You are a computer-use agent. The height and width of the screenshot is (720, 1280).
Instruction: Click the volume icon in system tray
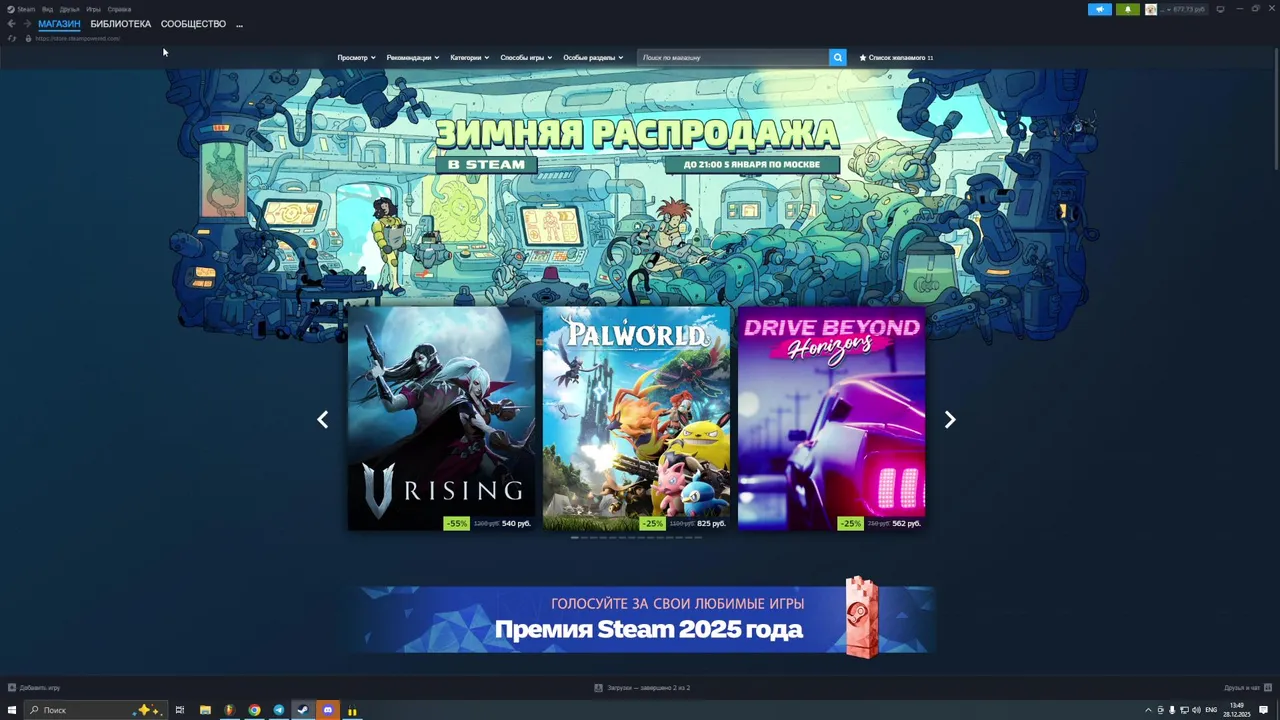pos(1196,710)
